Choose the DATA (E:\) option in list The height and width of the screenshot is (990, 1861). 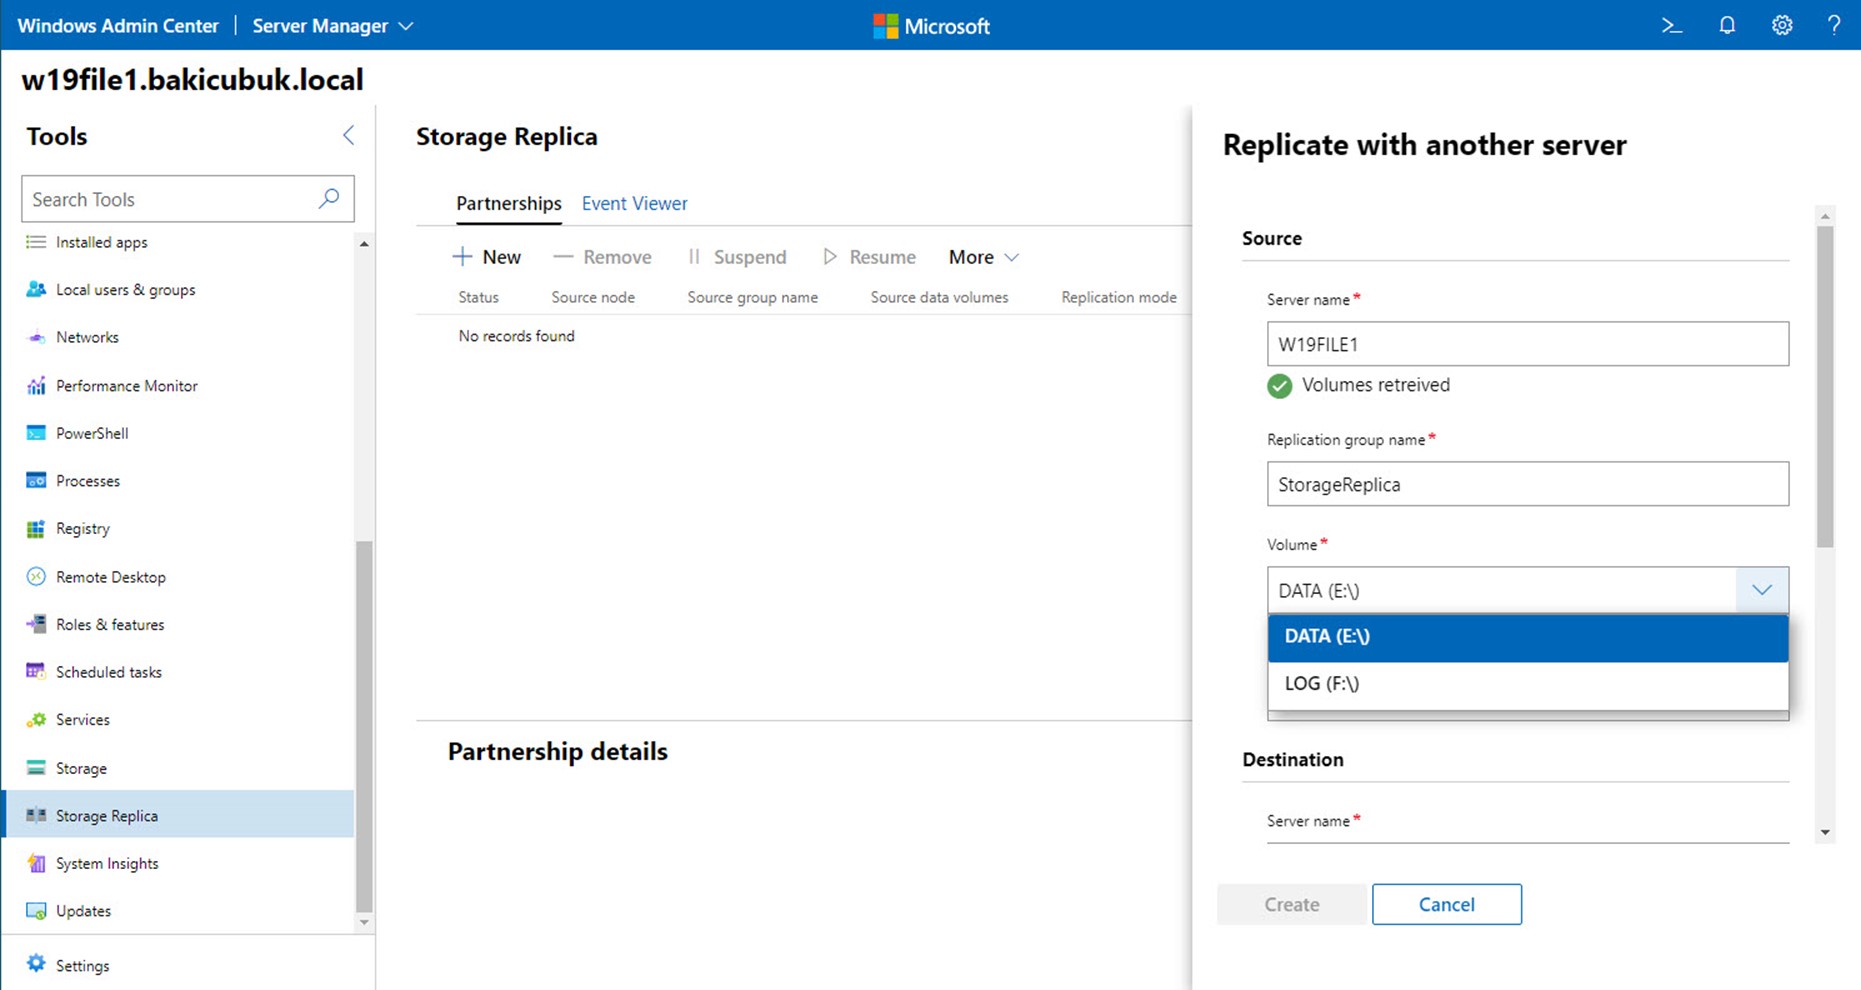pos(1527,637)
